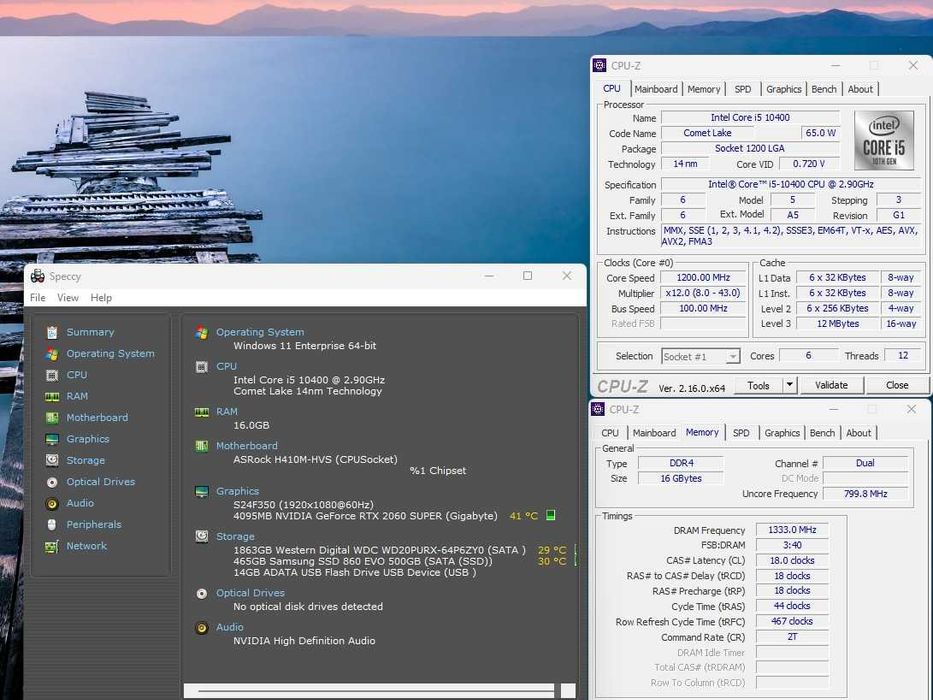The width and height of the screenshot is (933, 700).
Task: Click the Network icon in Speccy sidebar
Action: pos(52,546)
